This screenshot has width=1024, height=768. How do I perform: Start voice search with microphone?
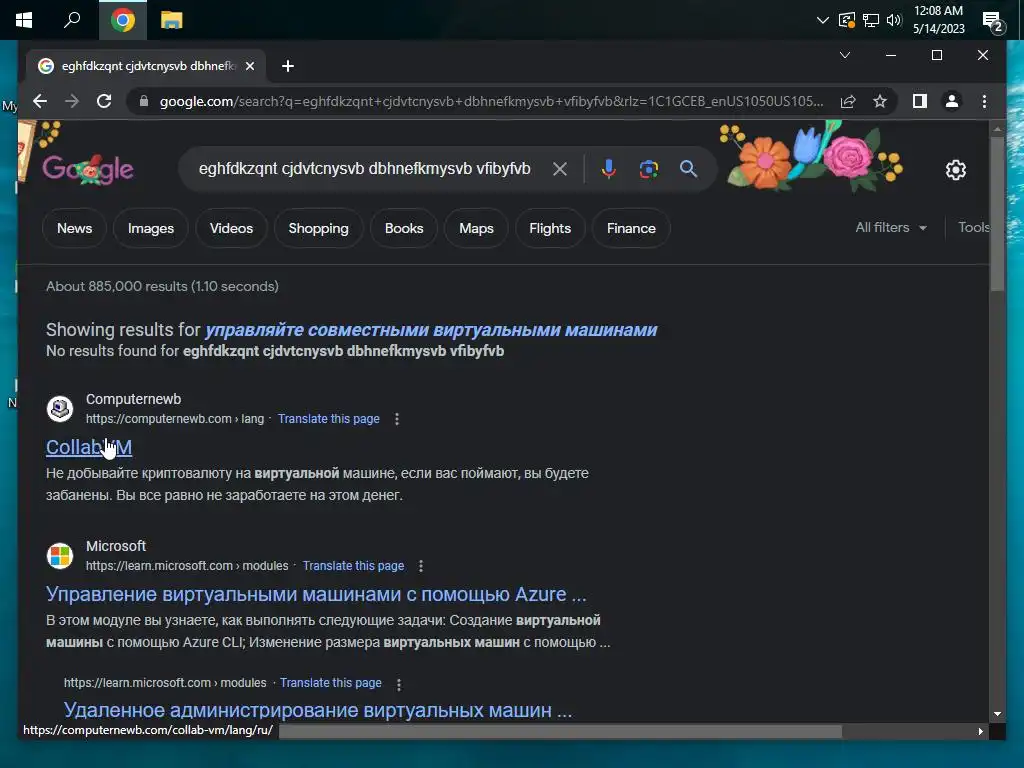coord(608,169)
